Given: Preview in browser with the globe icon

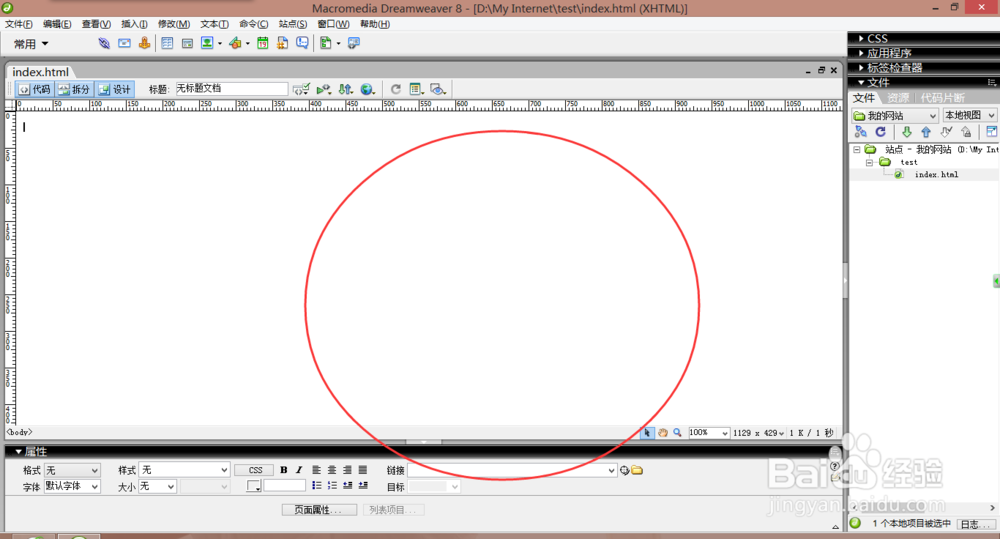Looking at the screenshot, I should [367, 89].
